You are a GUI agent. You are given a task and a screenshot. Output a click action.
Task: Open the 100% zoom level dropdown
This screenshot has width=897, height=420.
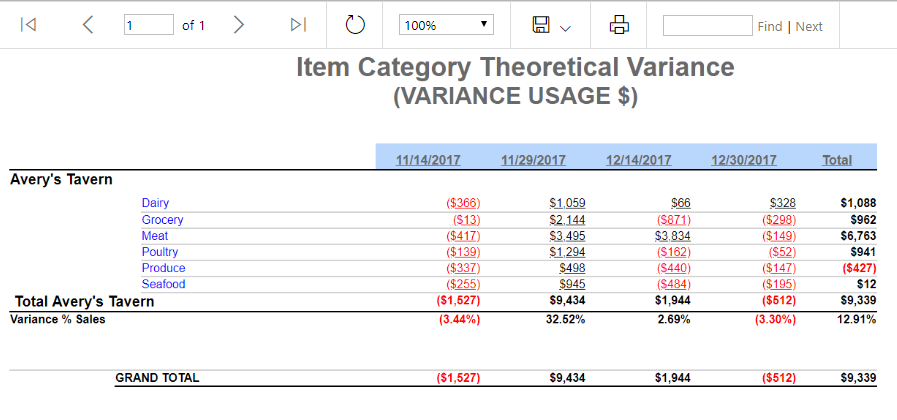(446, 25)
